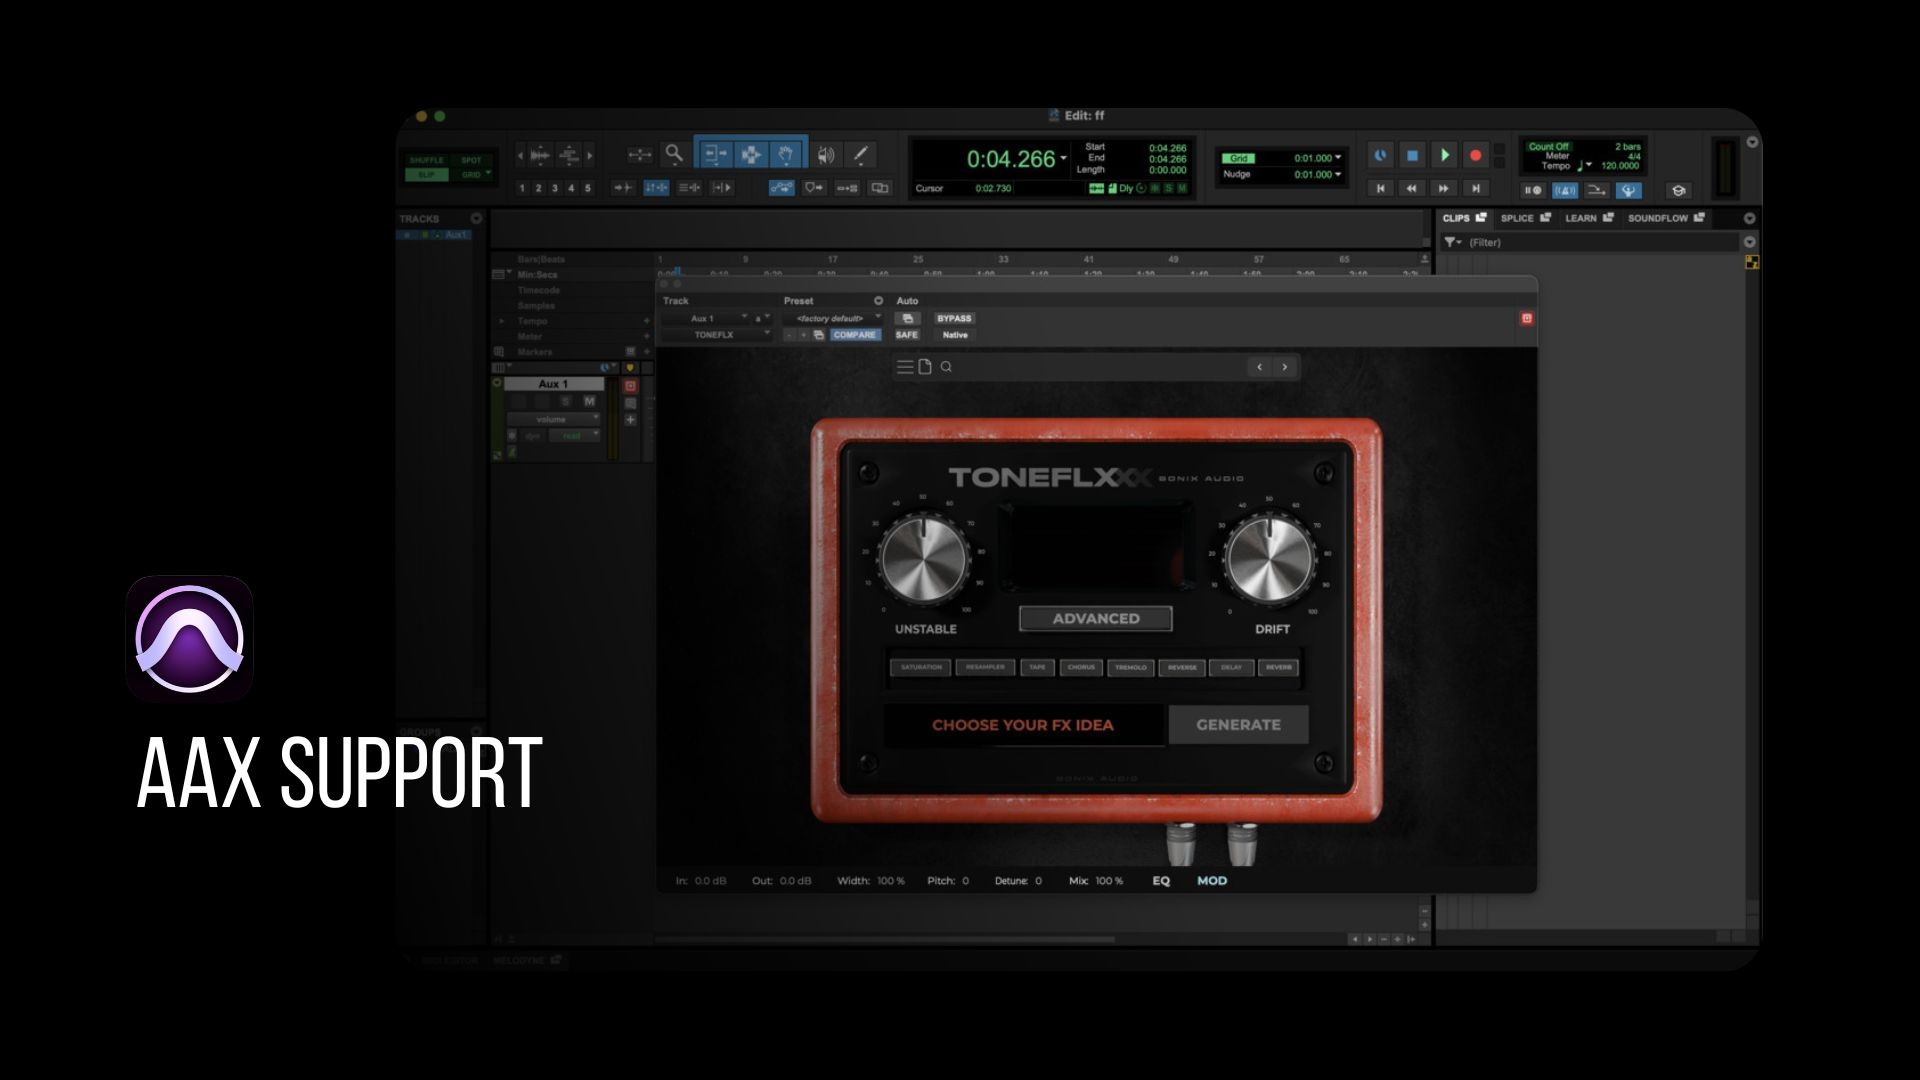
Task: Click the ADVANCED button
Action: point(1096,619)
